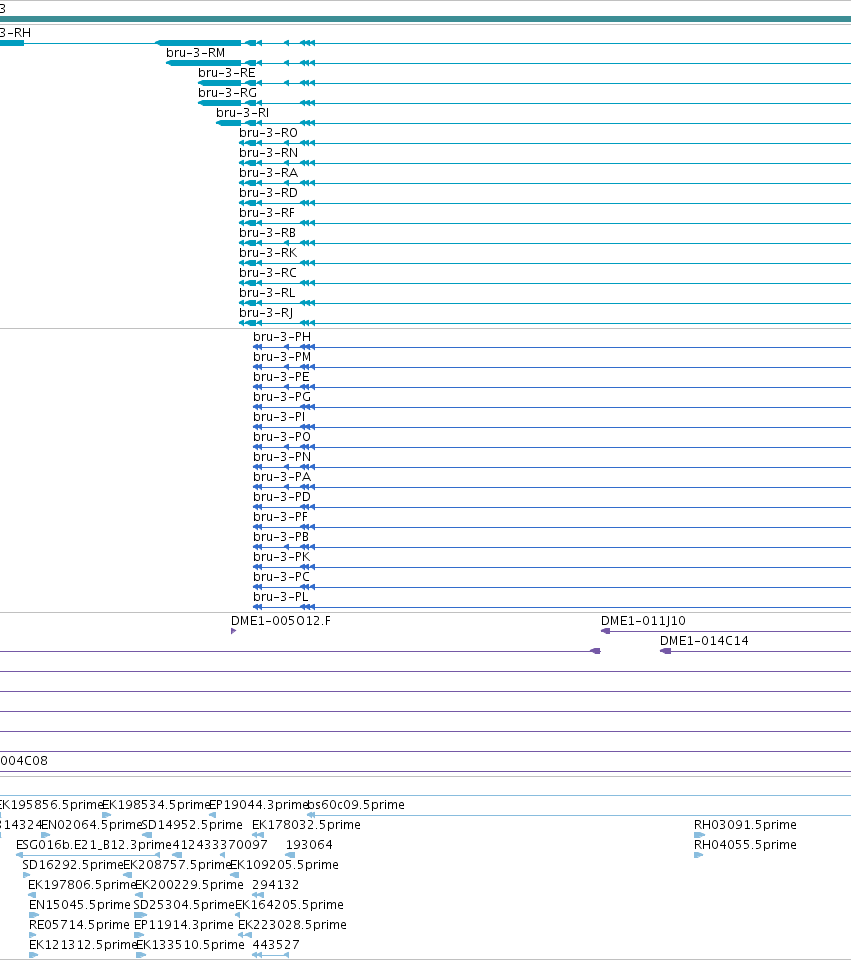Select the bru-3-RE transcript label

(227, 73)
